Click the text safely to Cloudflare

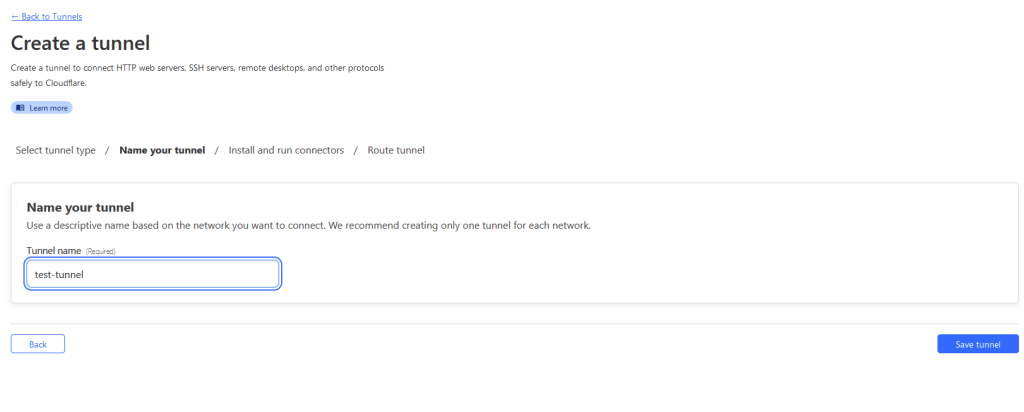48,83
